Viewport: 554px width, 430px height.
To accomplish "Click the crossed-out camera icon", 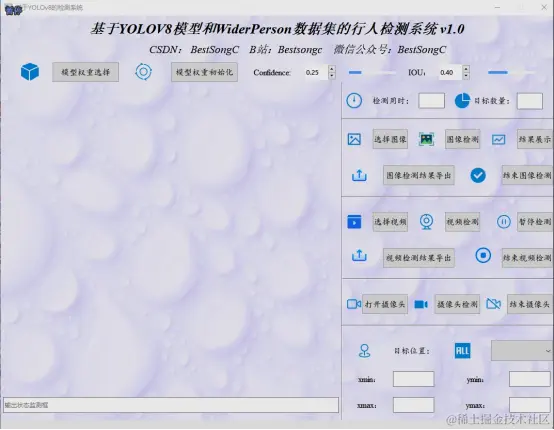I will [x=493, y=304].
